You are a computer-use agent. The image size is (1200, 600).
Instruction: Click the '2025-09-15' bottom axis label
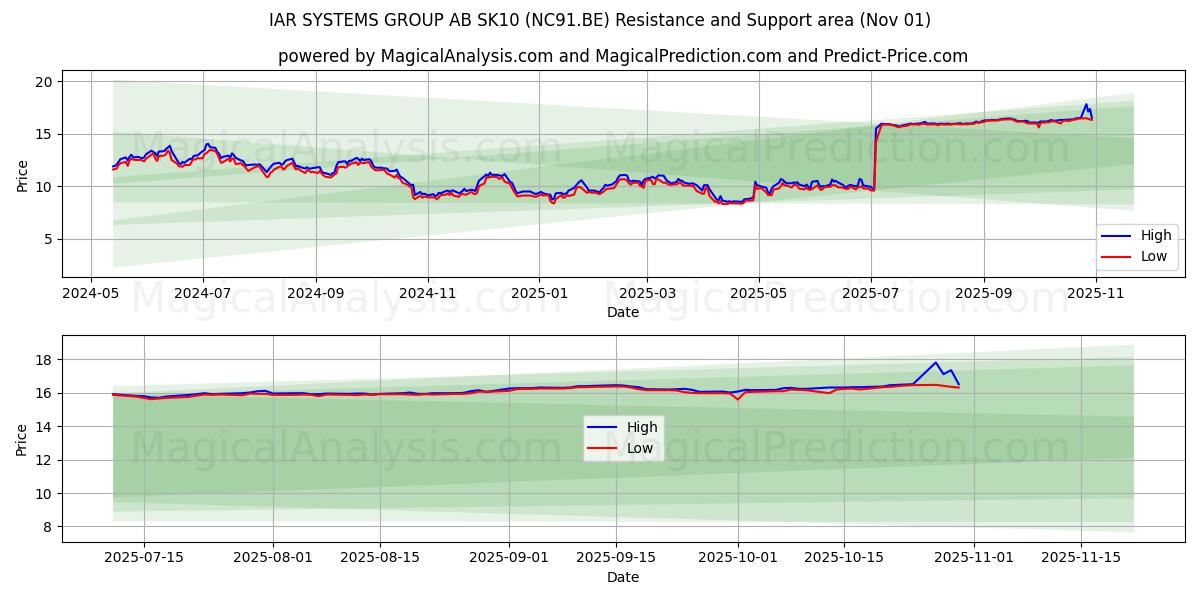click(x=616, y=559)
